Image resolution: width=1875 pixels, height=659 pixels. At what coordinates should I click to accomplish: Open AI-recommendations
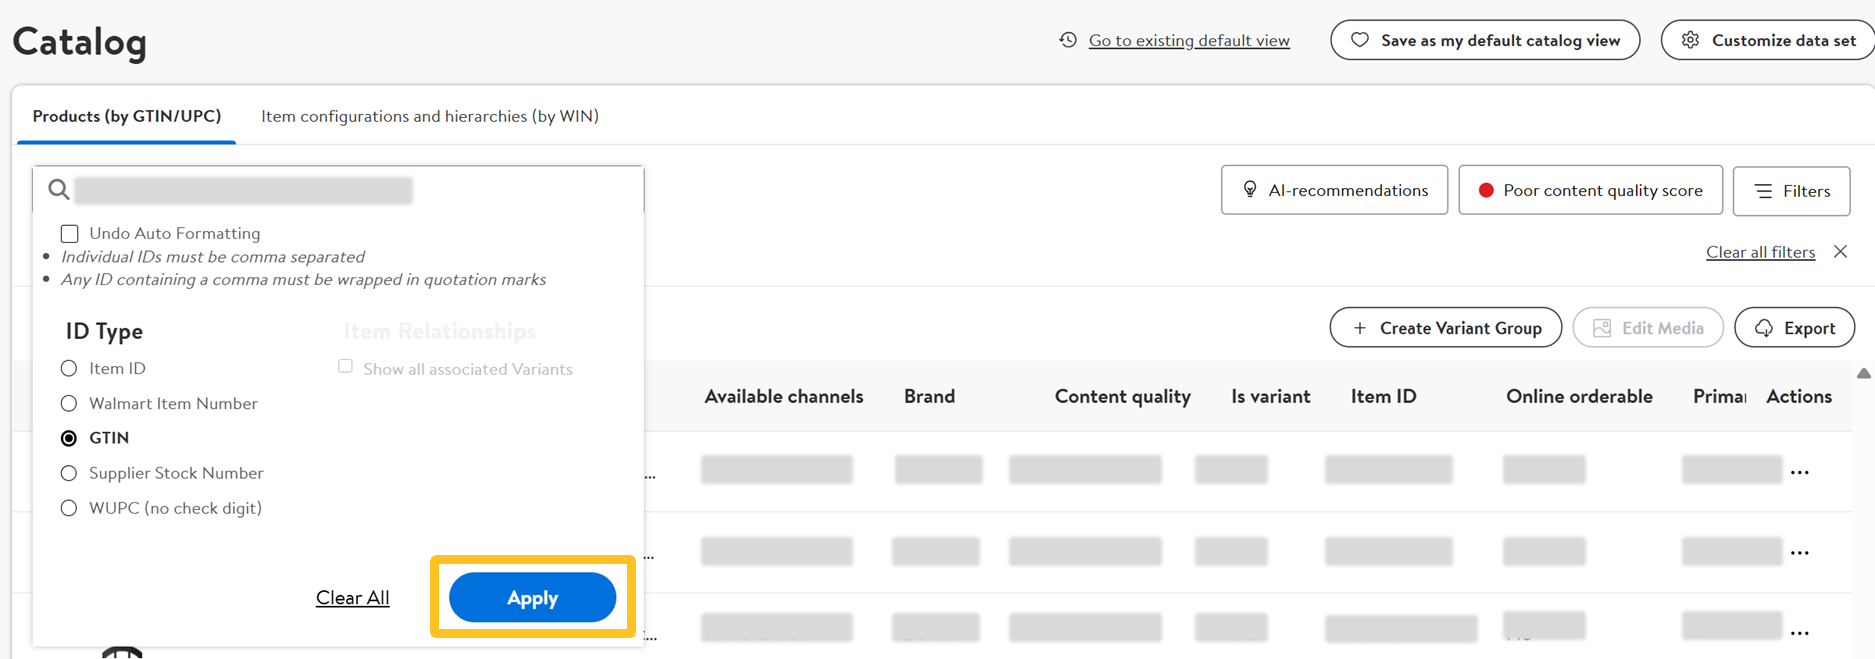[1334, 190]
